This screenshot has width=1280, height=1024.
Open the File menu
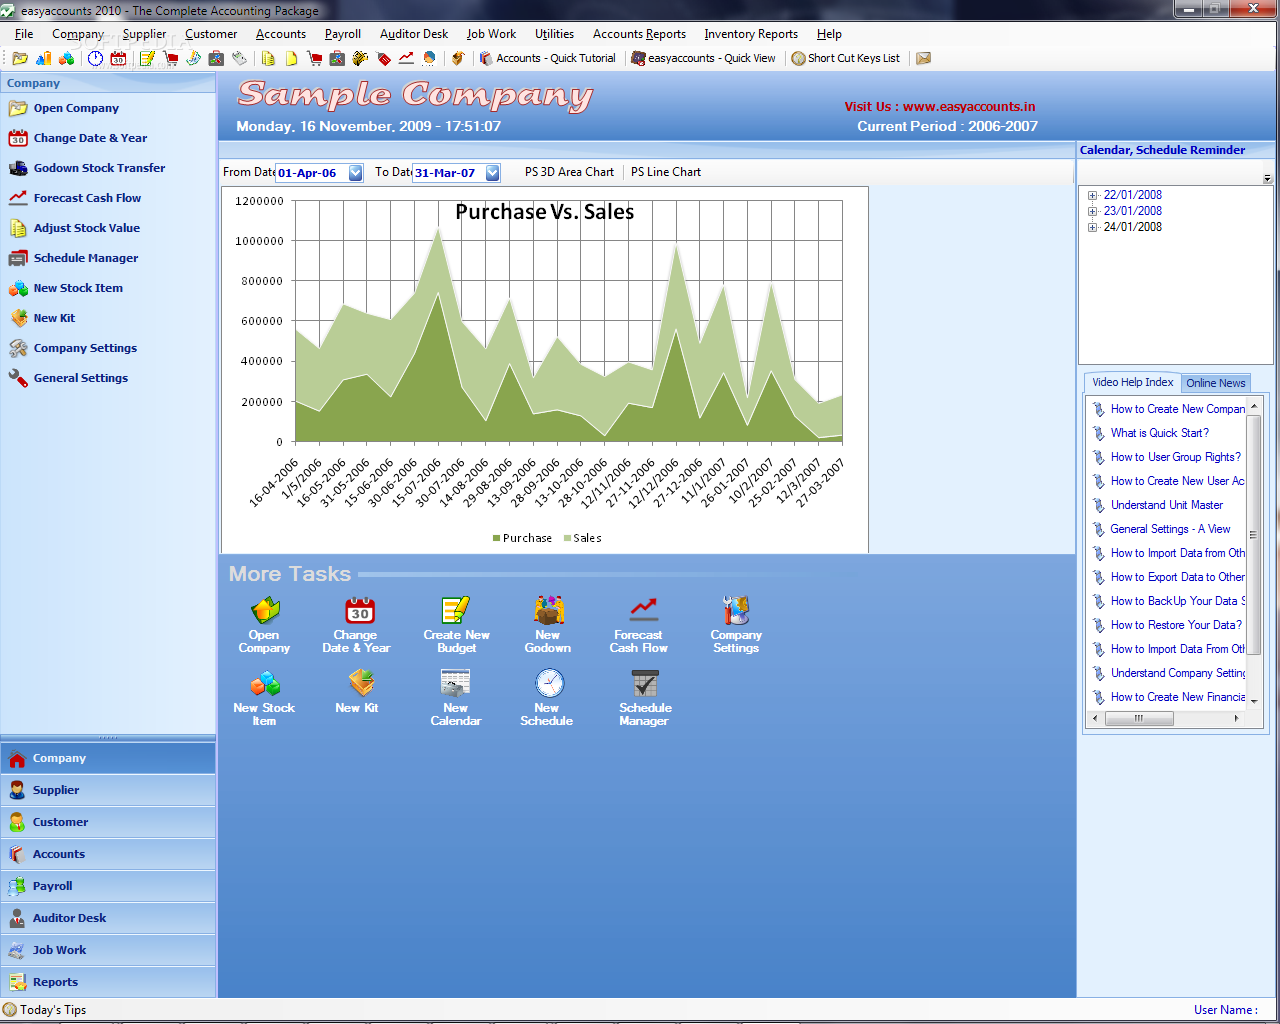[24, 34]
